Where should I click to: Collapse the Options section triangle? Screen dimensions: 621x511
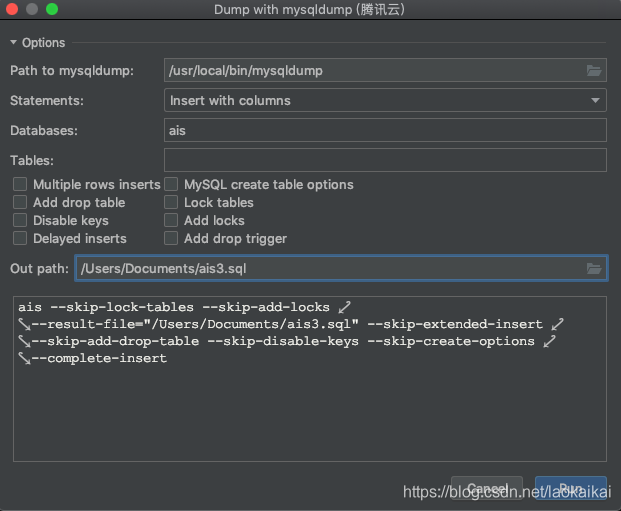[14, 43]
